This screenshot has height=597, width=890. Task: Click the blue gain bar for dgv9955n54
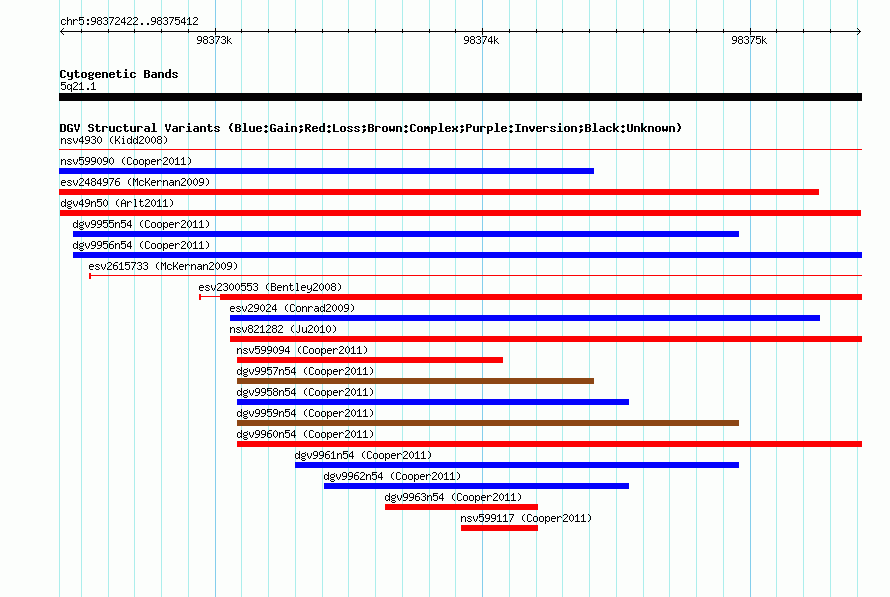[x=406, y=234]
